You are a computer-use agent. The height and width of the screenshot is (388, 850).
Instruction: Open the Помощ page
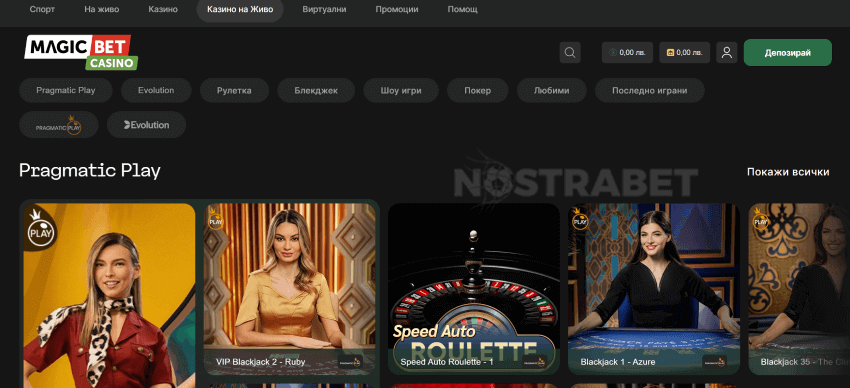[462, 10]
